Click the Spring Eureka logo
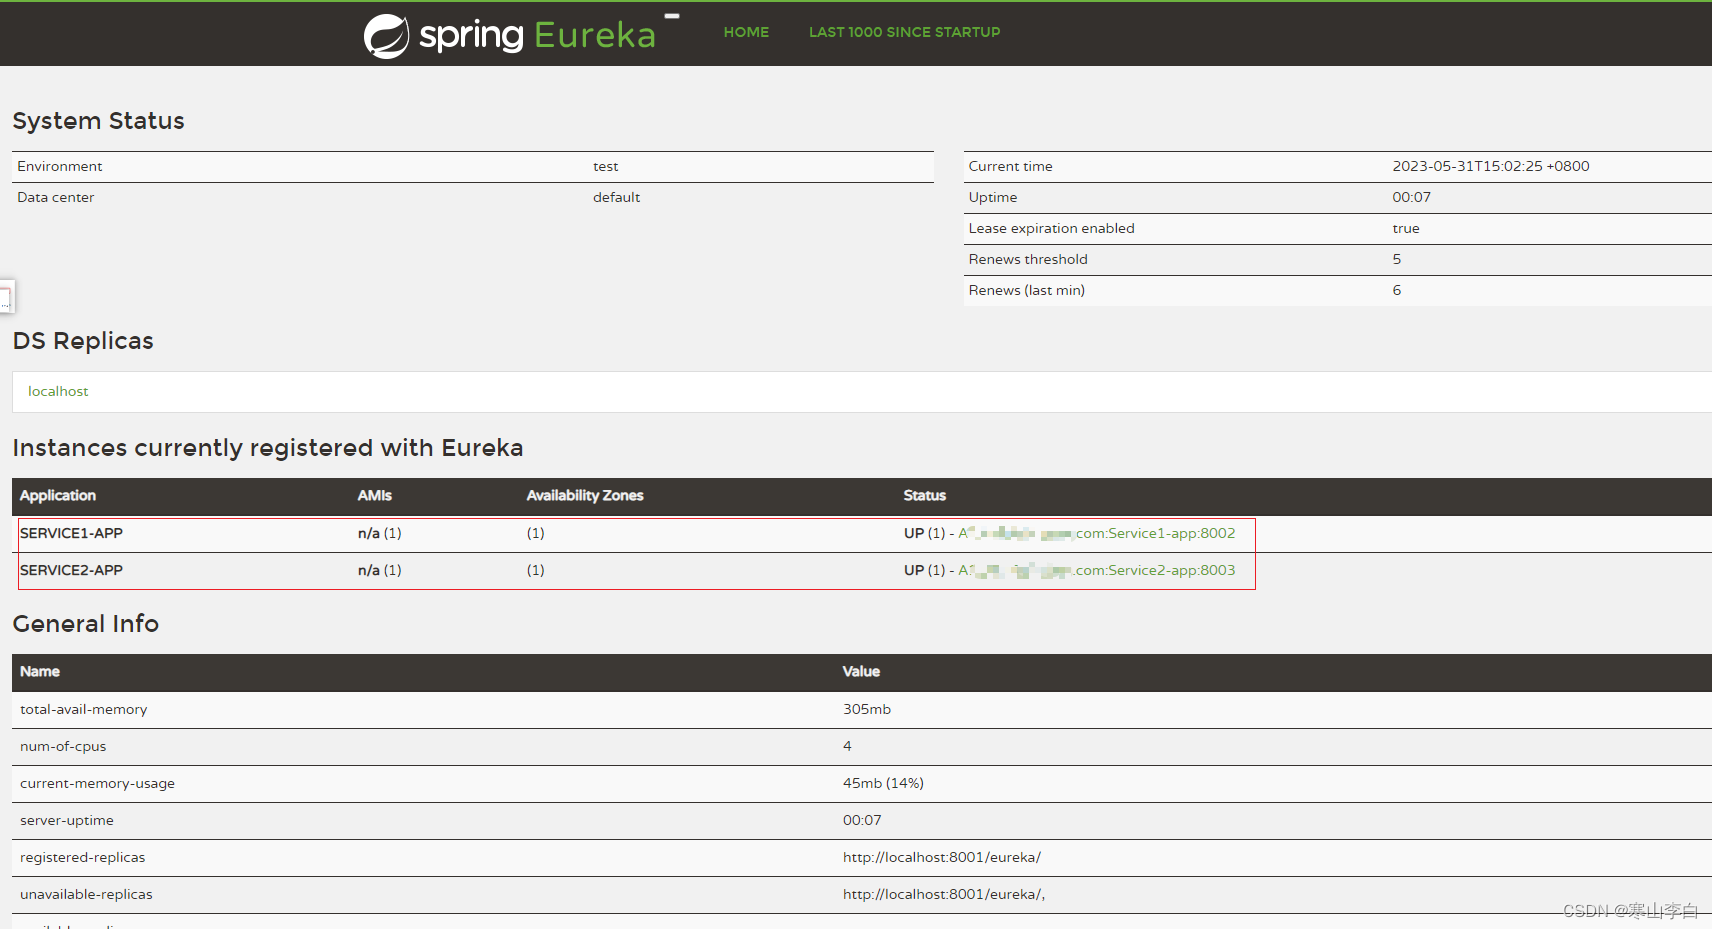Screen dimensions: 1712x929 point(510,35)
